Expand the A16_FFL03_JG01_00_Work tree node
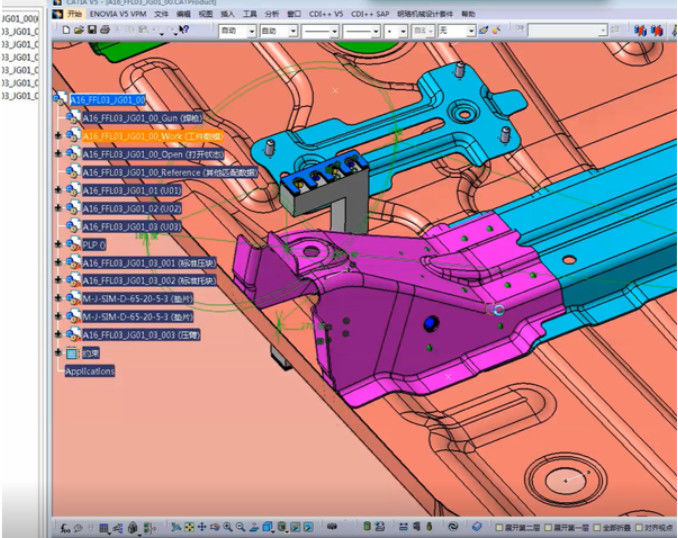This screenshot has height=538, width=678. [x=58, y=136]
